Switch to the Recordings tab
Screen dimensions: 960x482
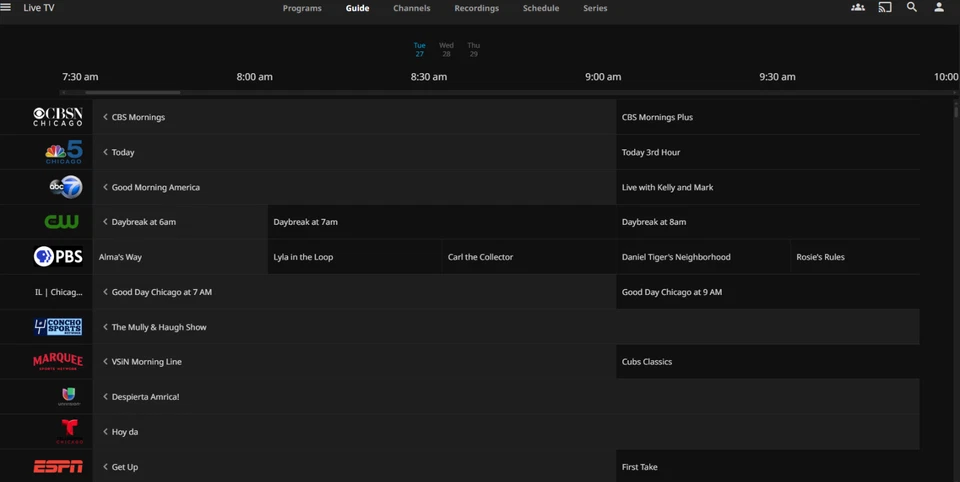click(x=476, y=8)
